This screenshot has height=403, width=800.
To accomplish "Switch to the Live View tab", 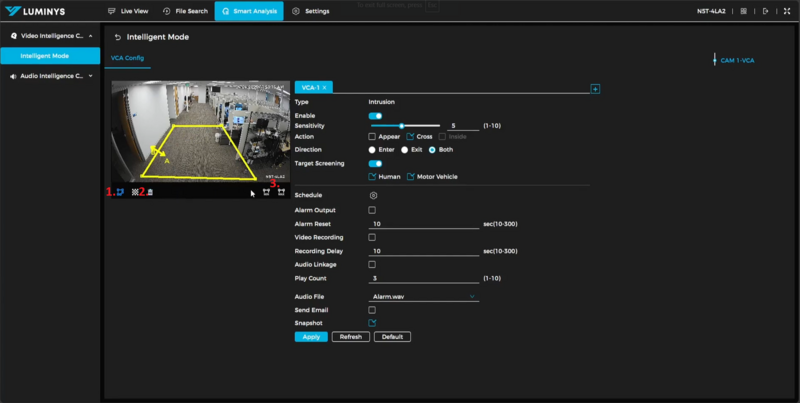I will [128, 11].
